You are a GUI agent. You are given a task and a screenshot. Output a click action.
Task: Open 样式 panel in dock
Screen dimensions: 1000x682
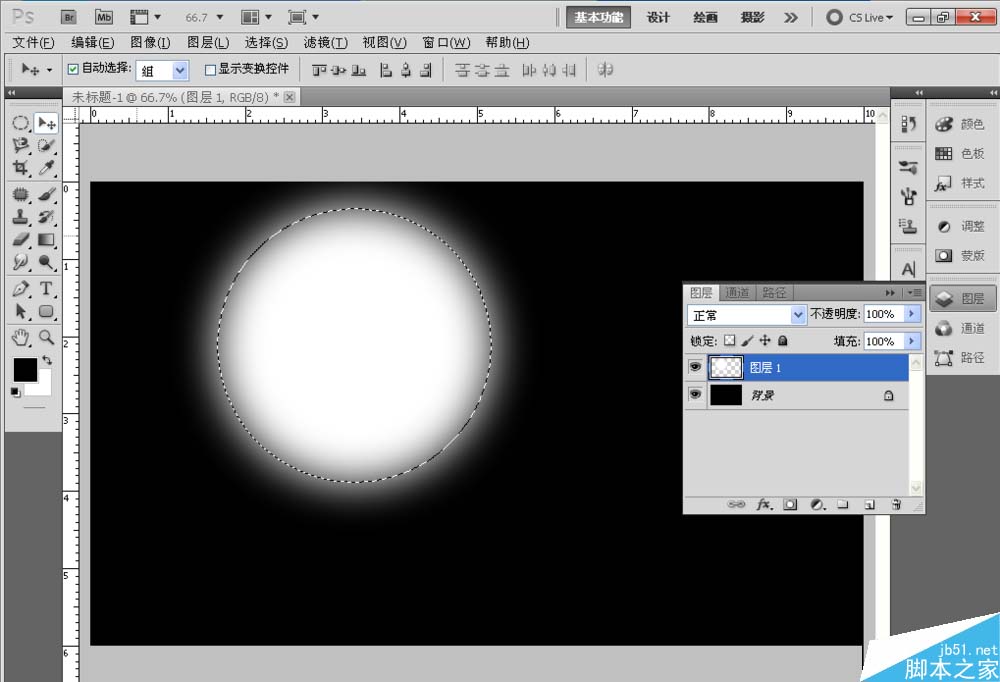[x=962, y=183]
